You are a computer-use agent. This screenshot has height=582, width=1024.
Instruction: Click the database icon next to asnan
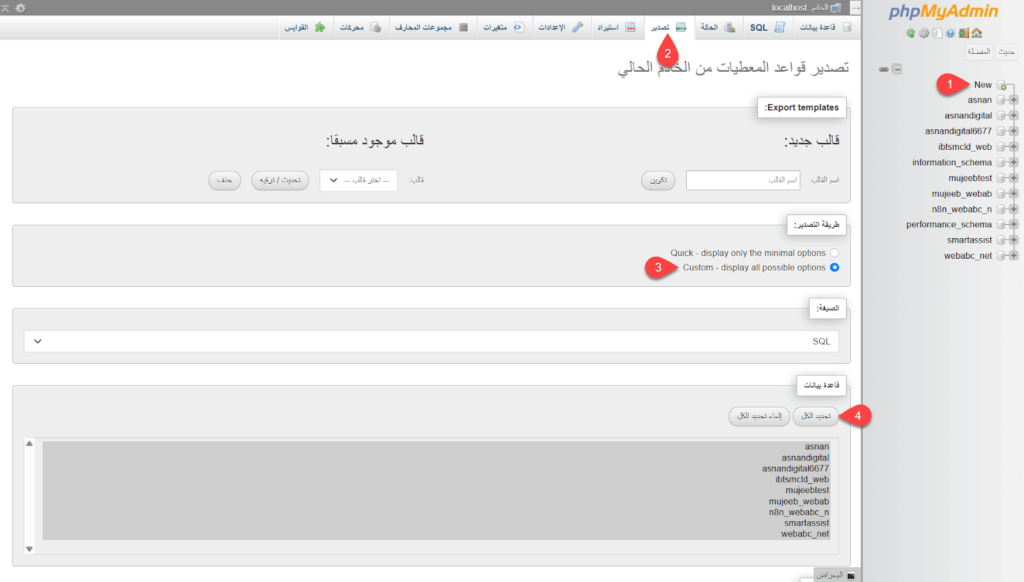pos(1000,100)
